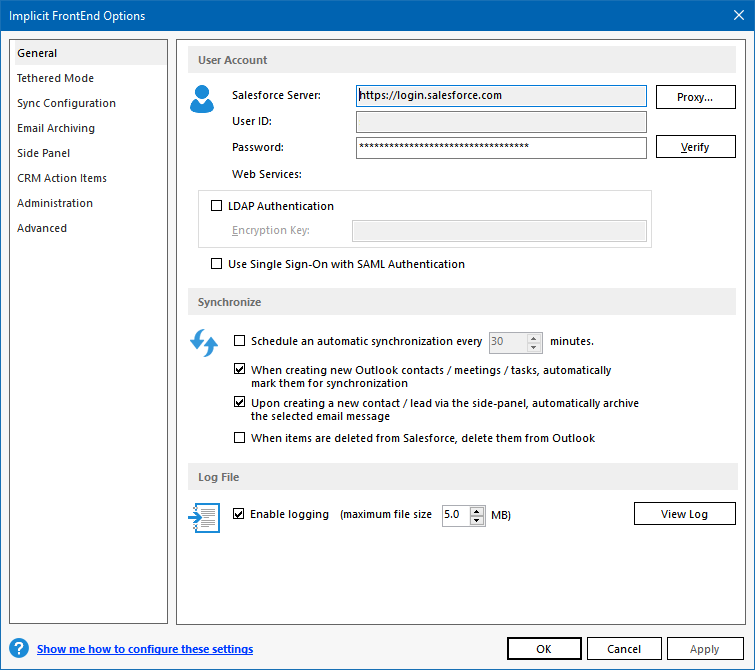Decrease the maximum log file size
Image resolution: width=755 pixels, height=670 pixels.
(478, 519)
